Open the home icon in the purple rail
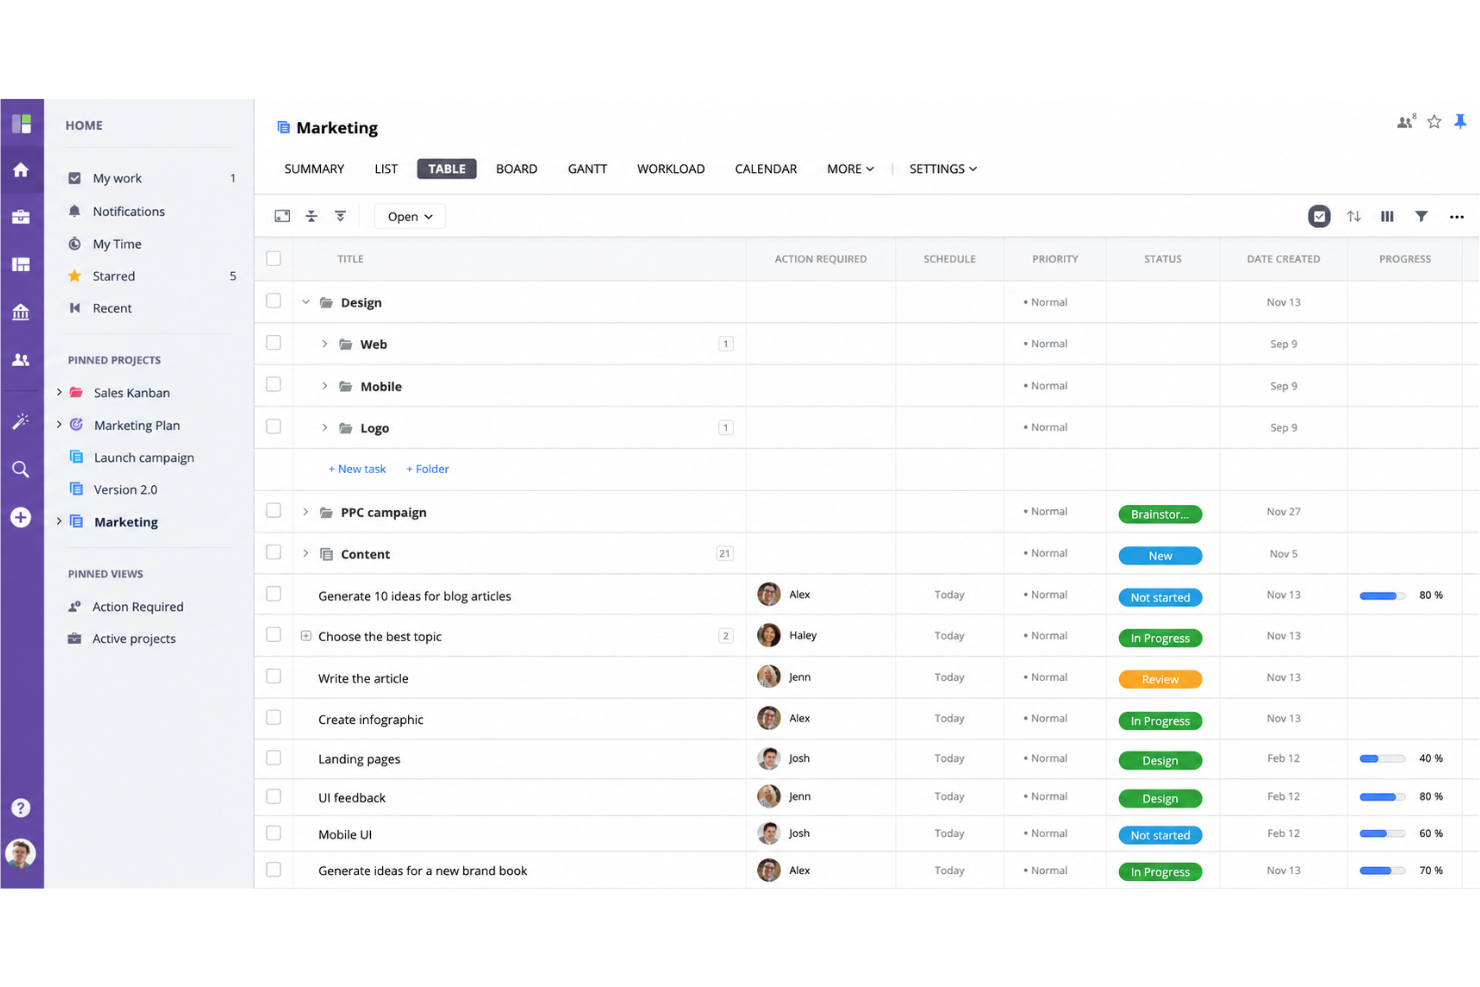This screenshot has height=987, width=1480. [21, 170]
